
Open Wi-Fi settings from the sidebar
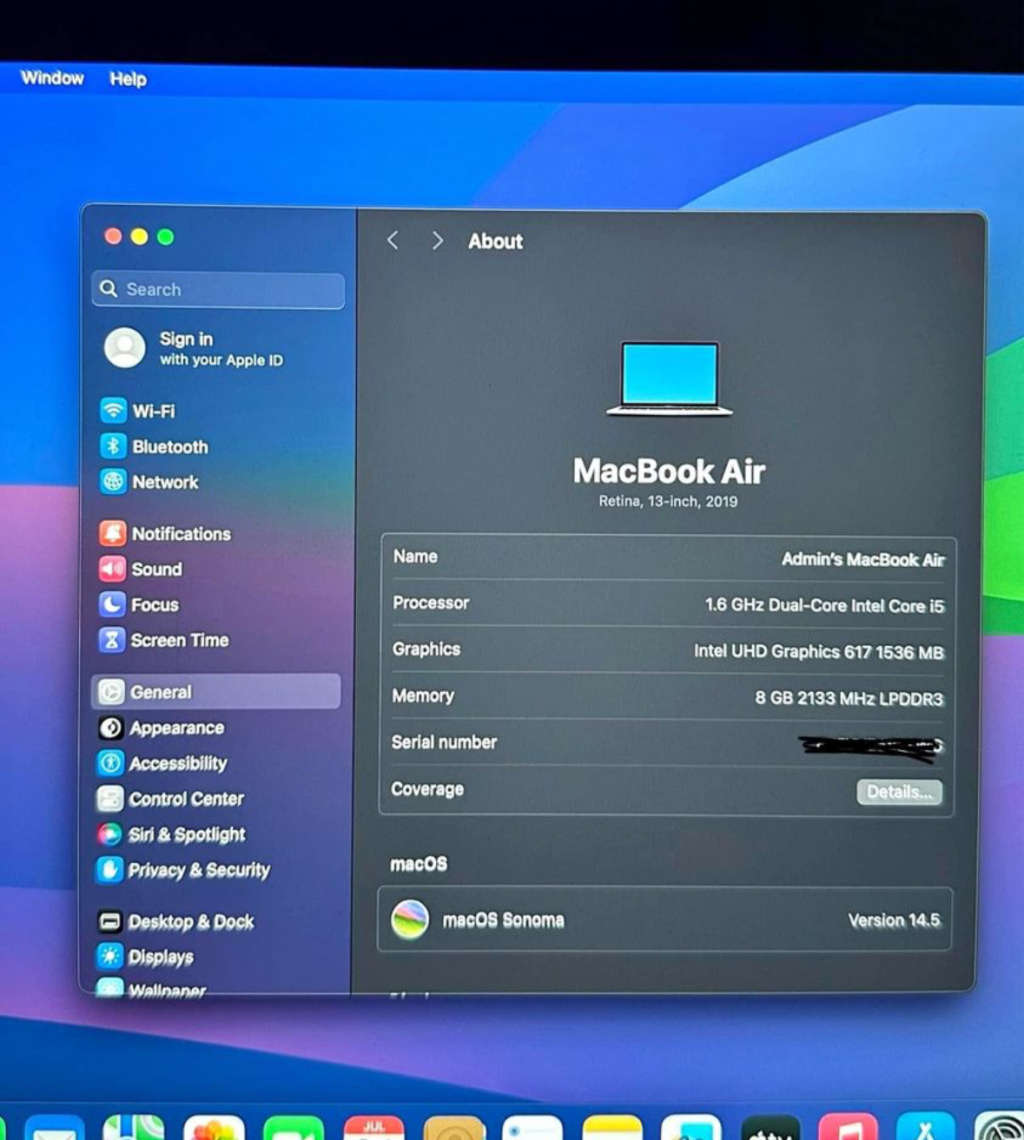coord(113,411)
